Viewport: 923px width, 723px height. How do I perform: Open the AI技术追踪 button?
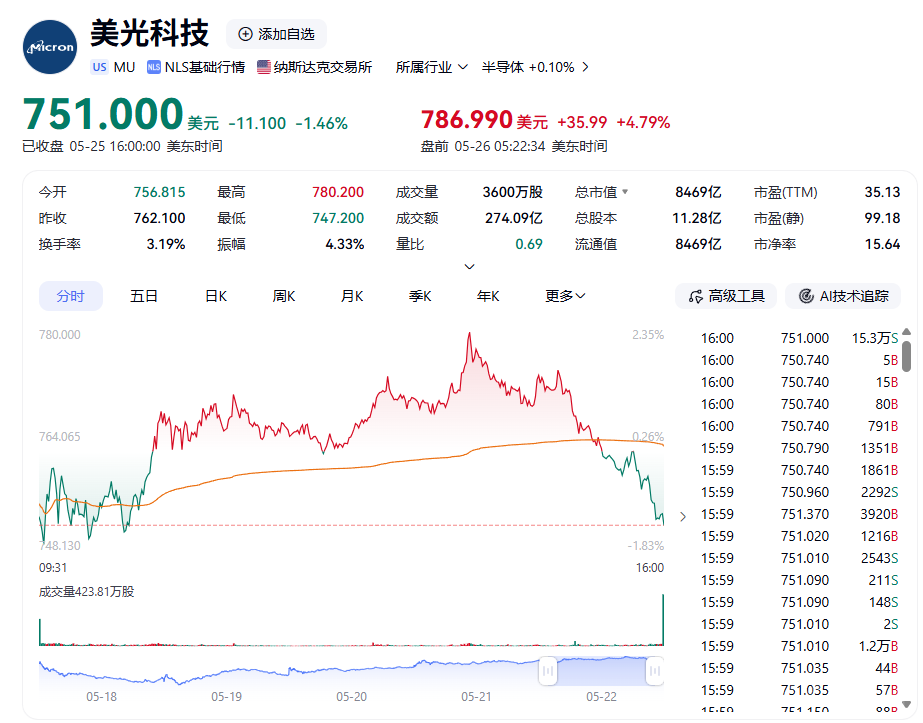(x=843, y=296)
